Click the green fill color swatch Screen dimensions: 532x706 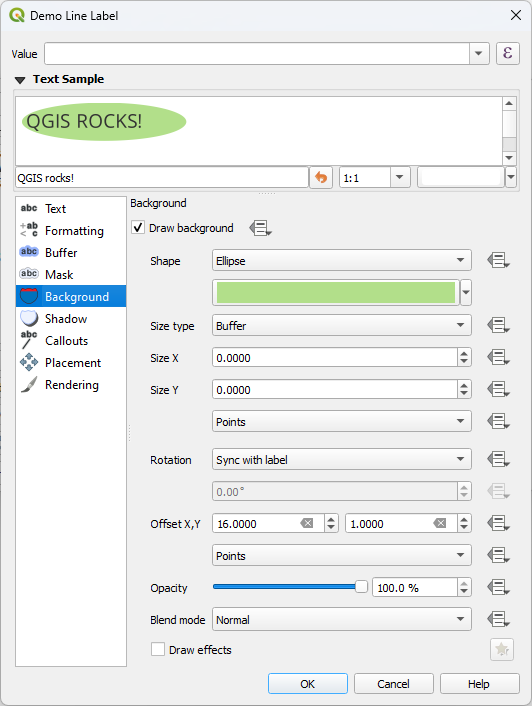pyautogui.click(x=336, y=293)
